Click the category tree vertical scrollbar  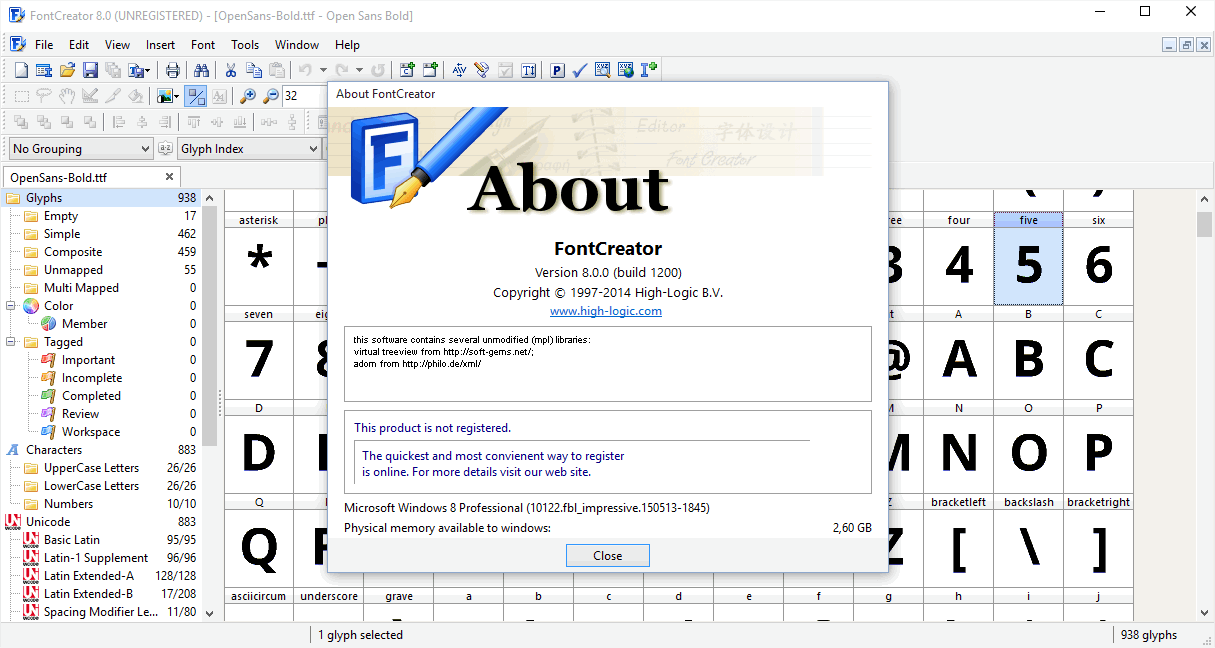point(209,405)
